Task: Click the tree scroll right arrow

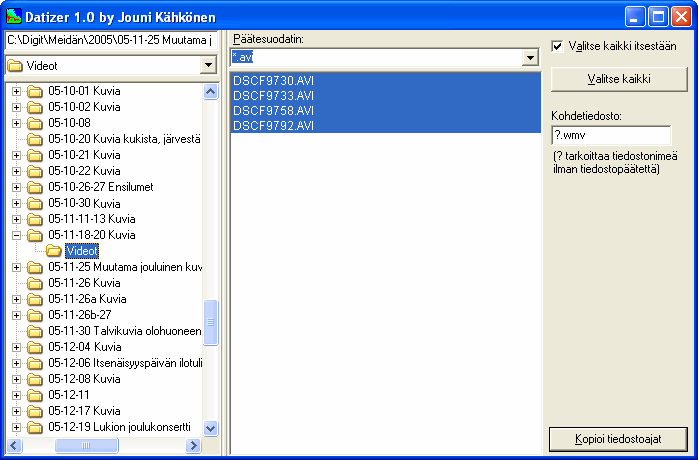Action: tap(193, 445)
